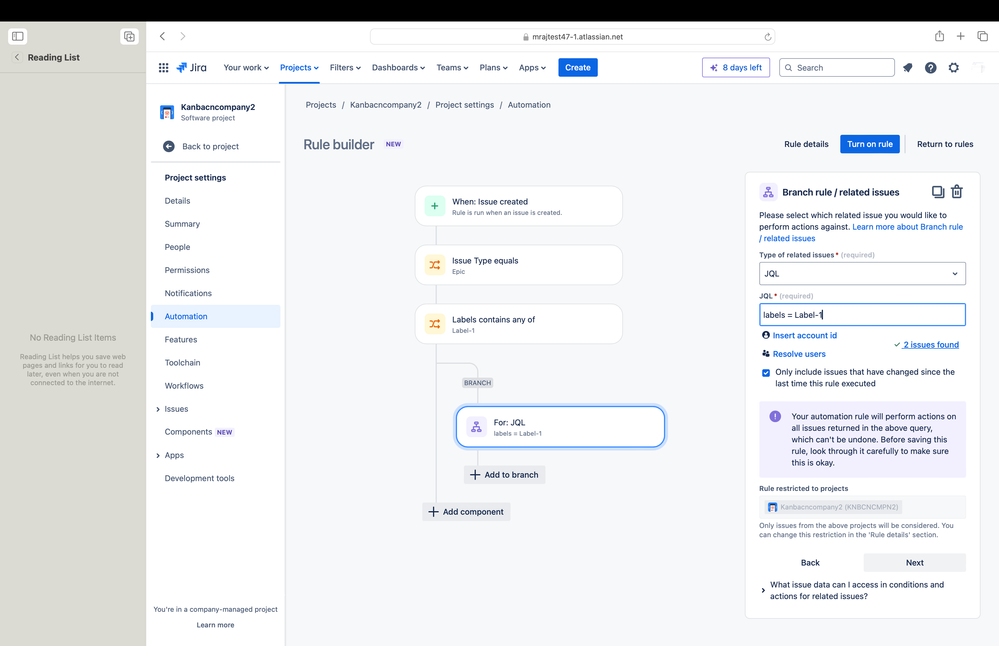Click the Add to branch button
999x646 pixels.
[505, 475]
